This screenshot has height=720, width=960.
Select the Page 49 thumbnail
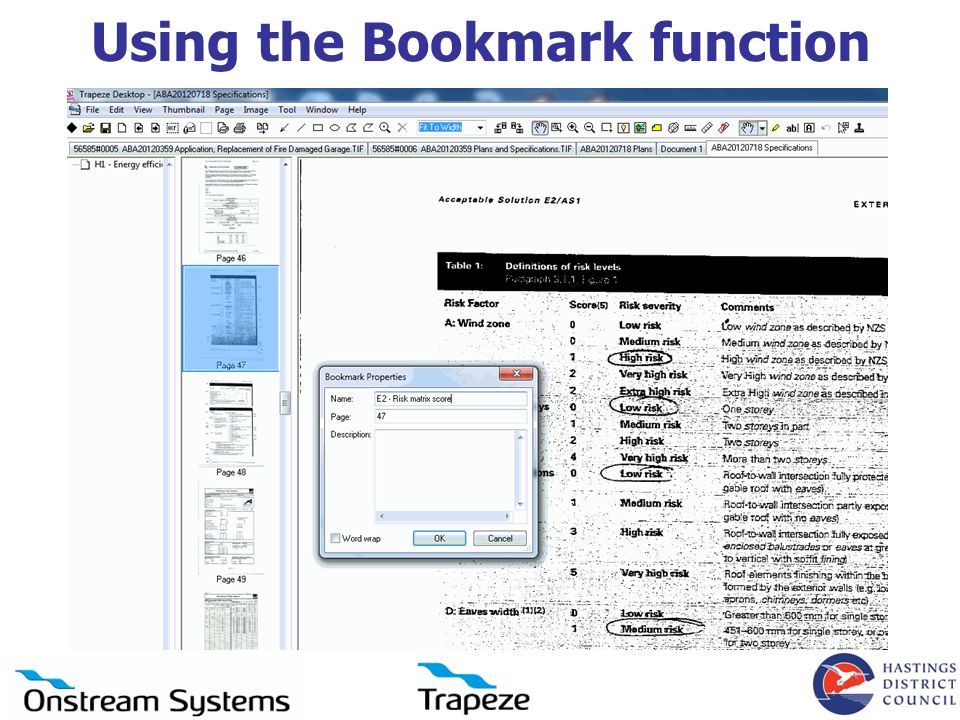pyautogui.click(x=231, y=534)
